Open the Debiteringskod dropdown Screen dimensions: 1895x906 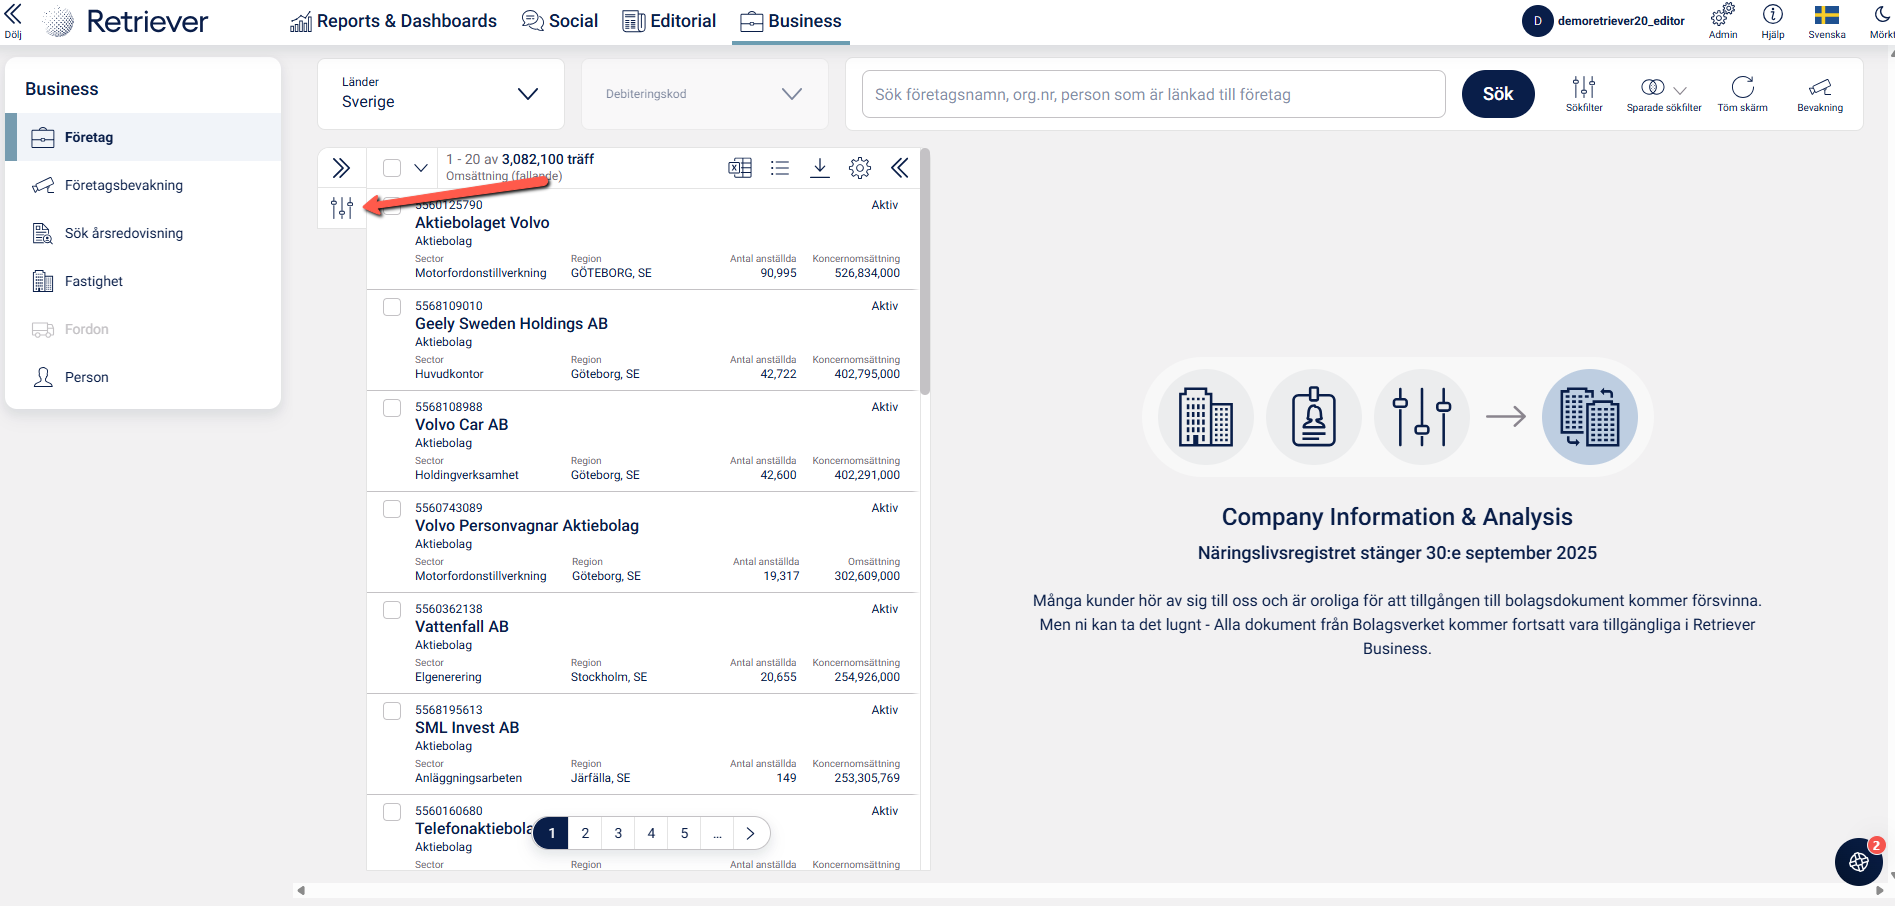point(705,94)
